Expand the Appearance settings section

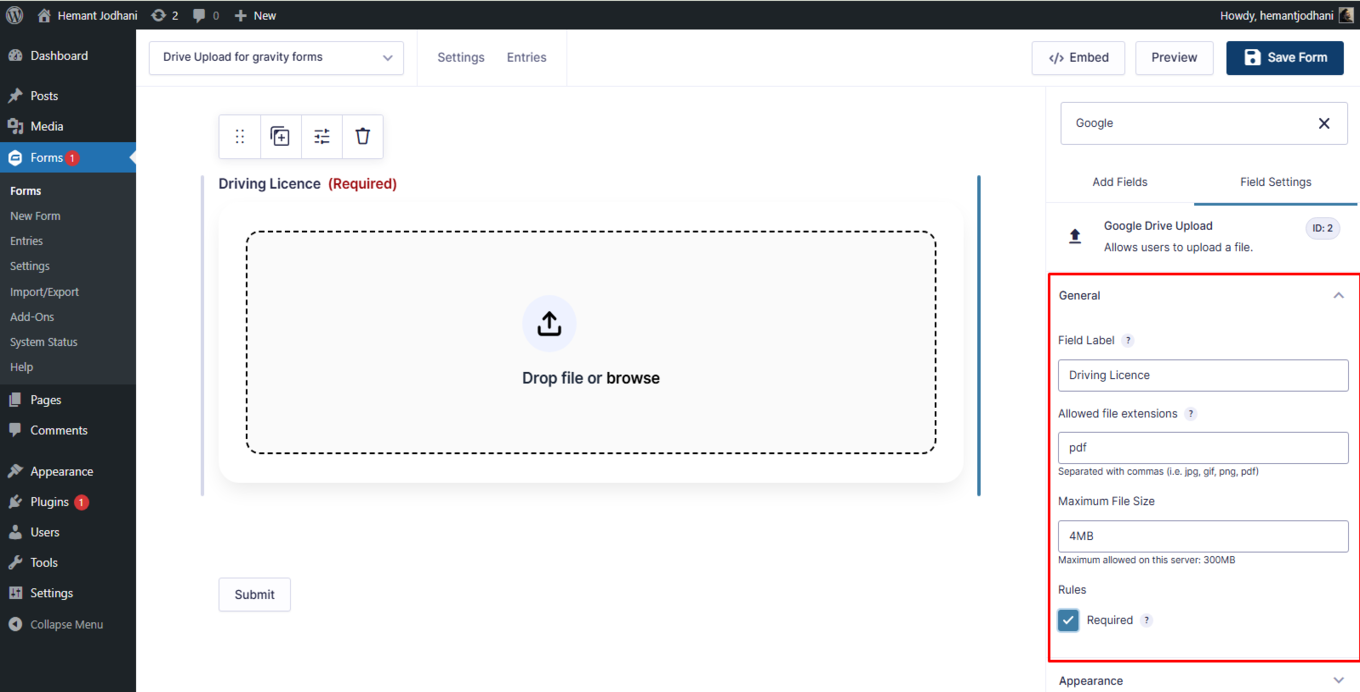(1338, 680)
